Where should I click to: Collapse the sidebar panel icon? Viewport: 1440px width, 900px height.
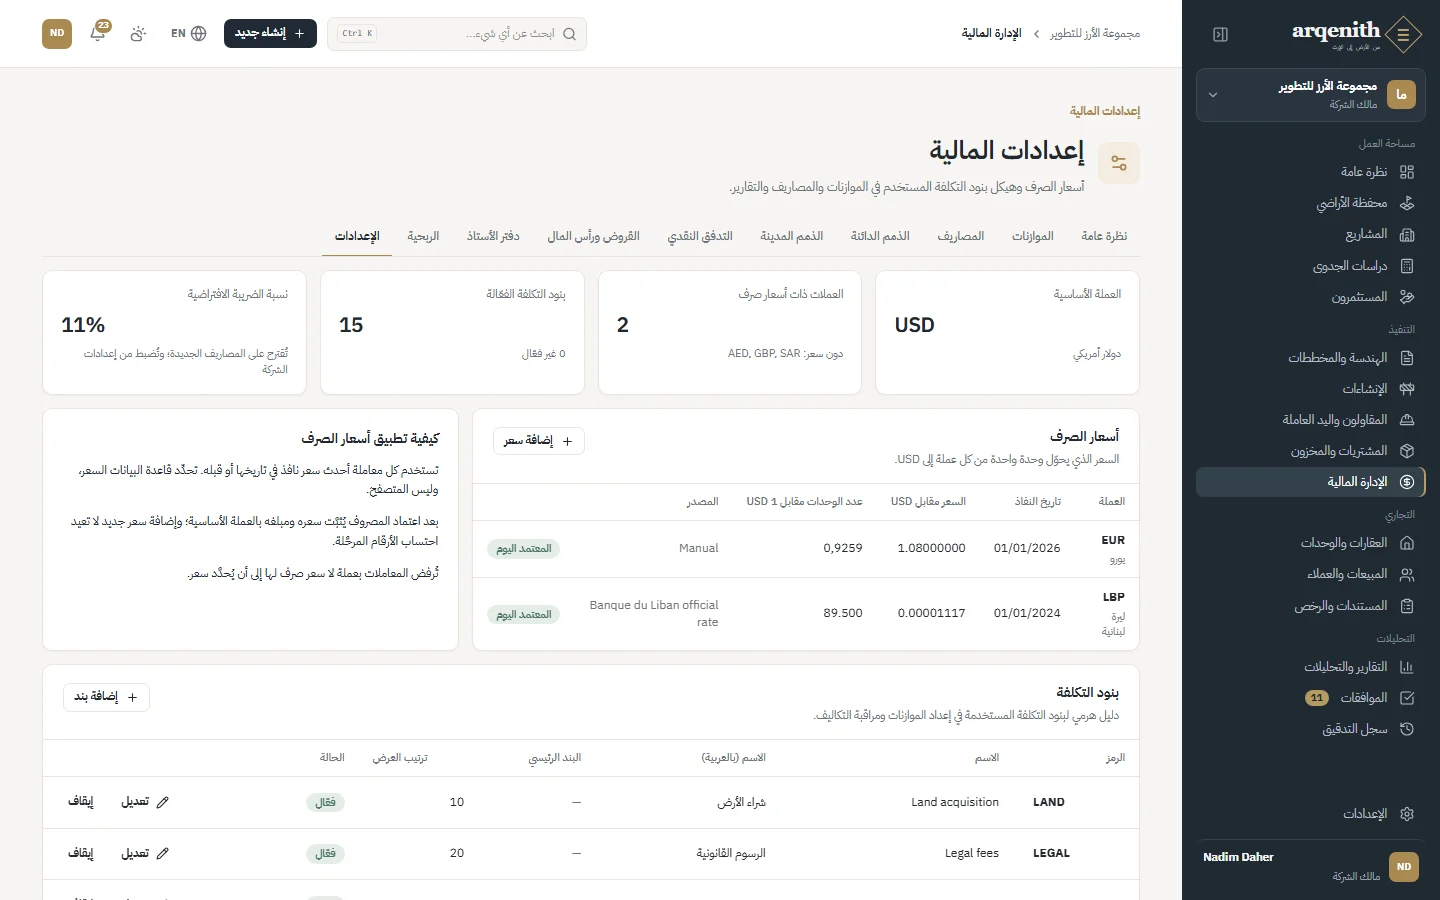(1220, 34)
